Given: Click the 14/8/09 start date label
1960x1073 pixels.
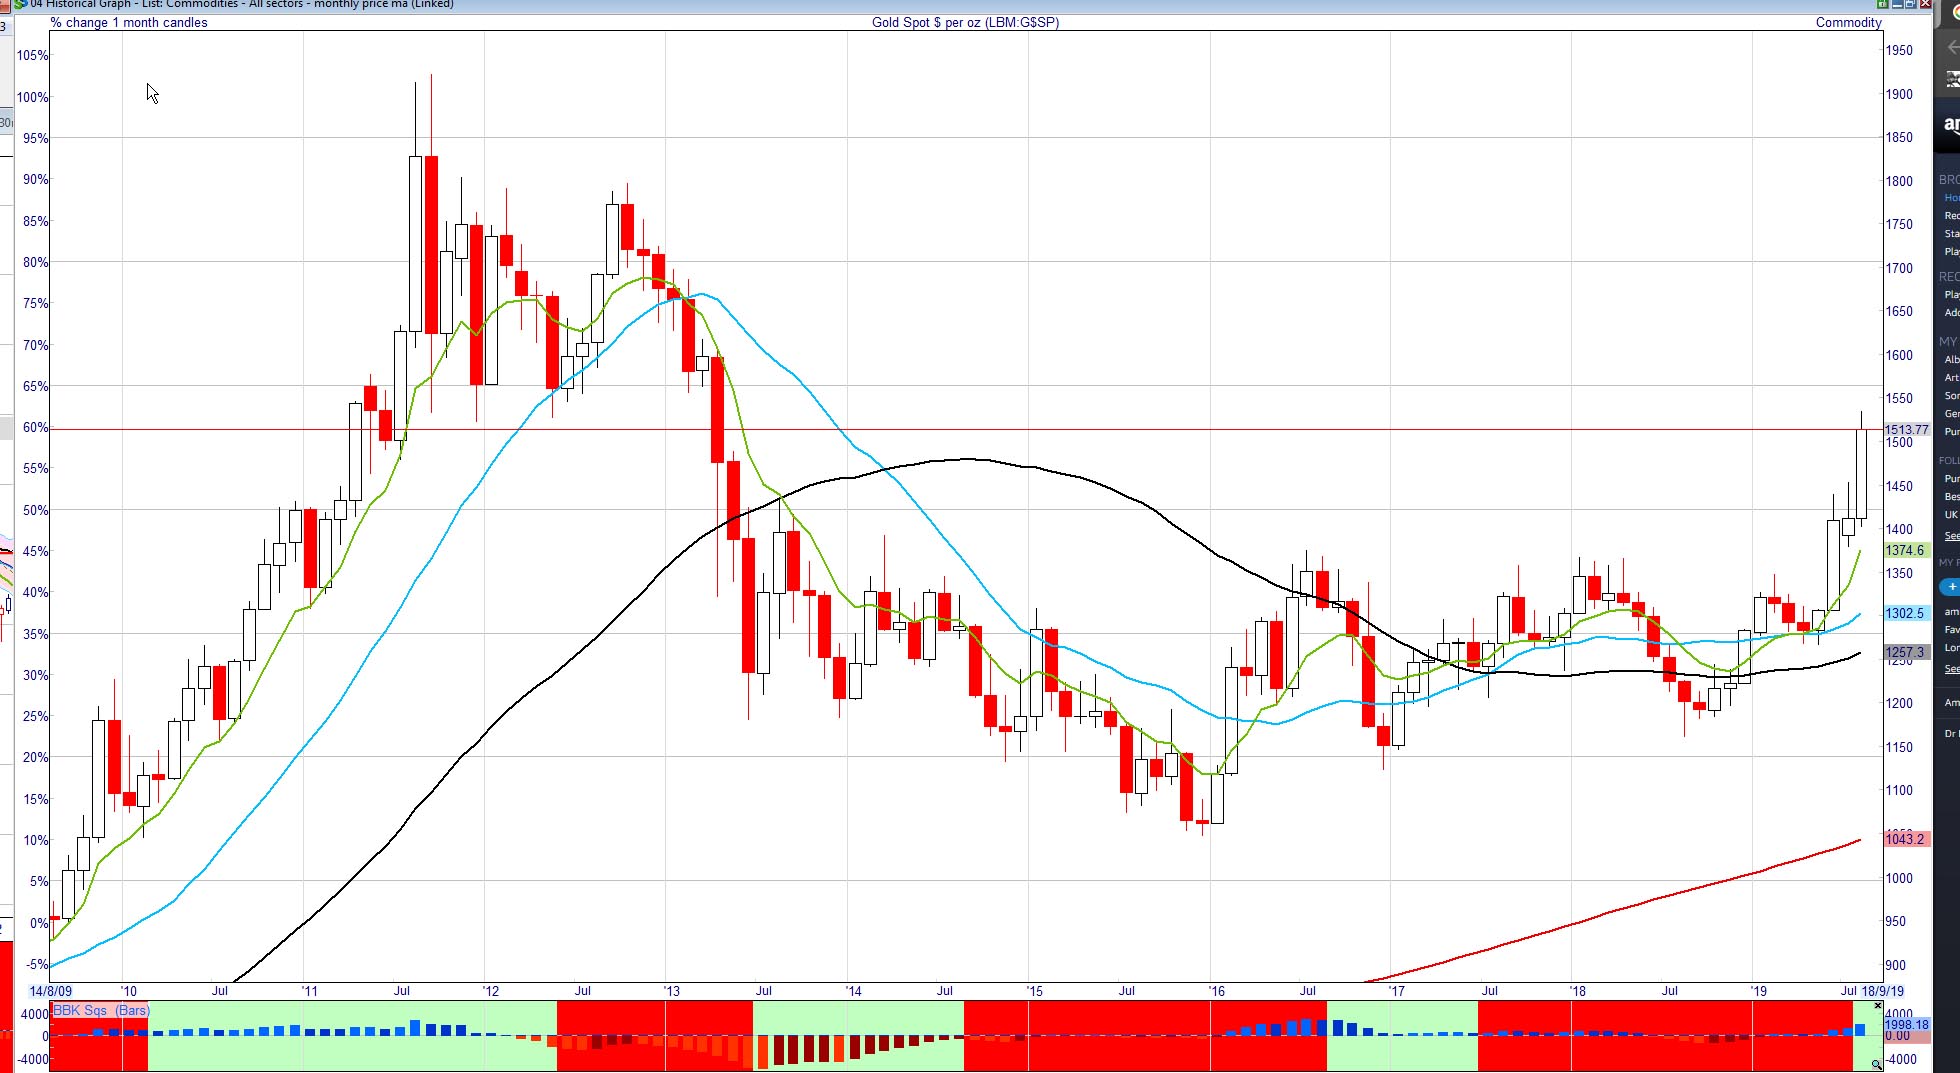Looking at the screenshot, I should 50,991.
